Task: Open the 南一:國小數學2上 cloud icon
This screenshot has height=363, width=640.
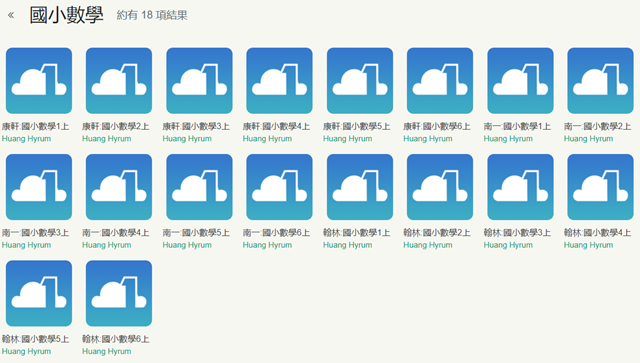Action: [600, 80]
